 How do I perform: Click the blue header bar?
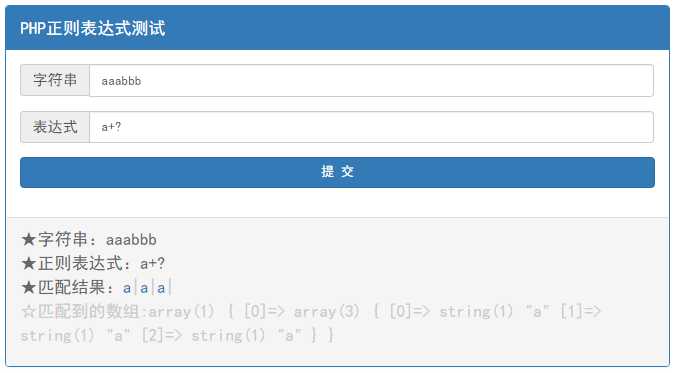tap(337, 28)
